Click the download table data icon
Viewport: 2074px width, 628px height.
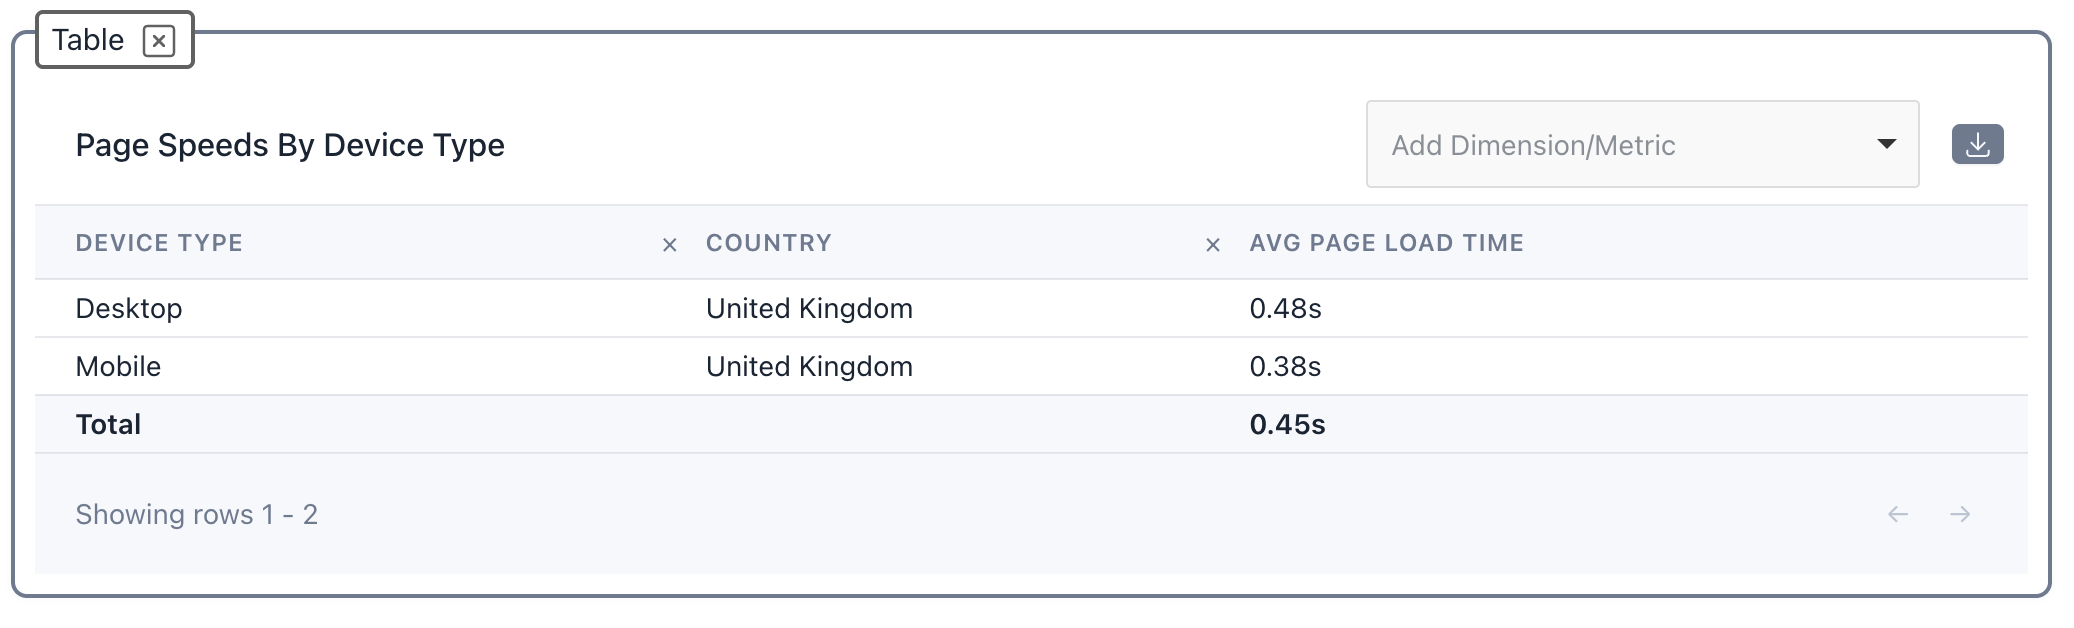(x=1977, y=145)
